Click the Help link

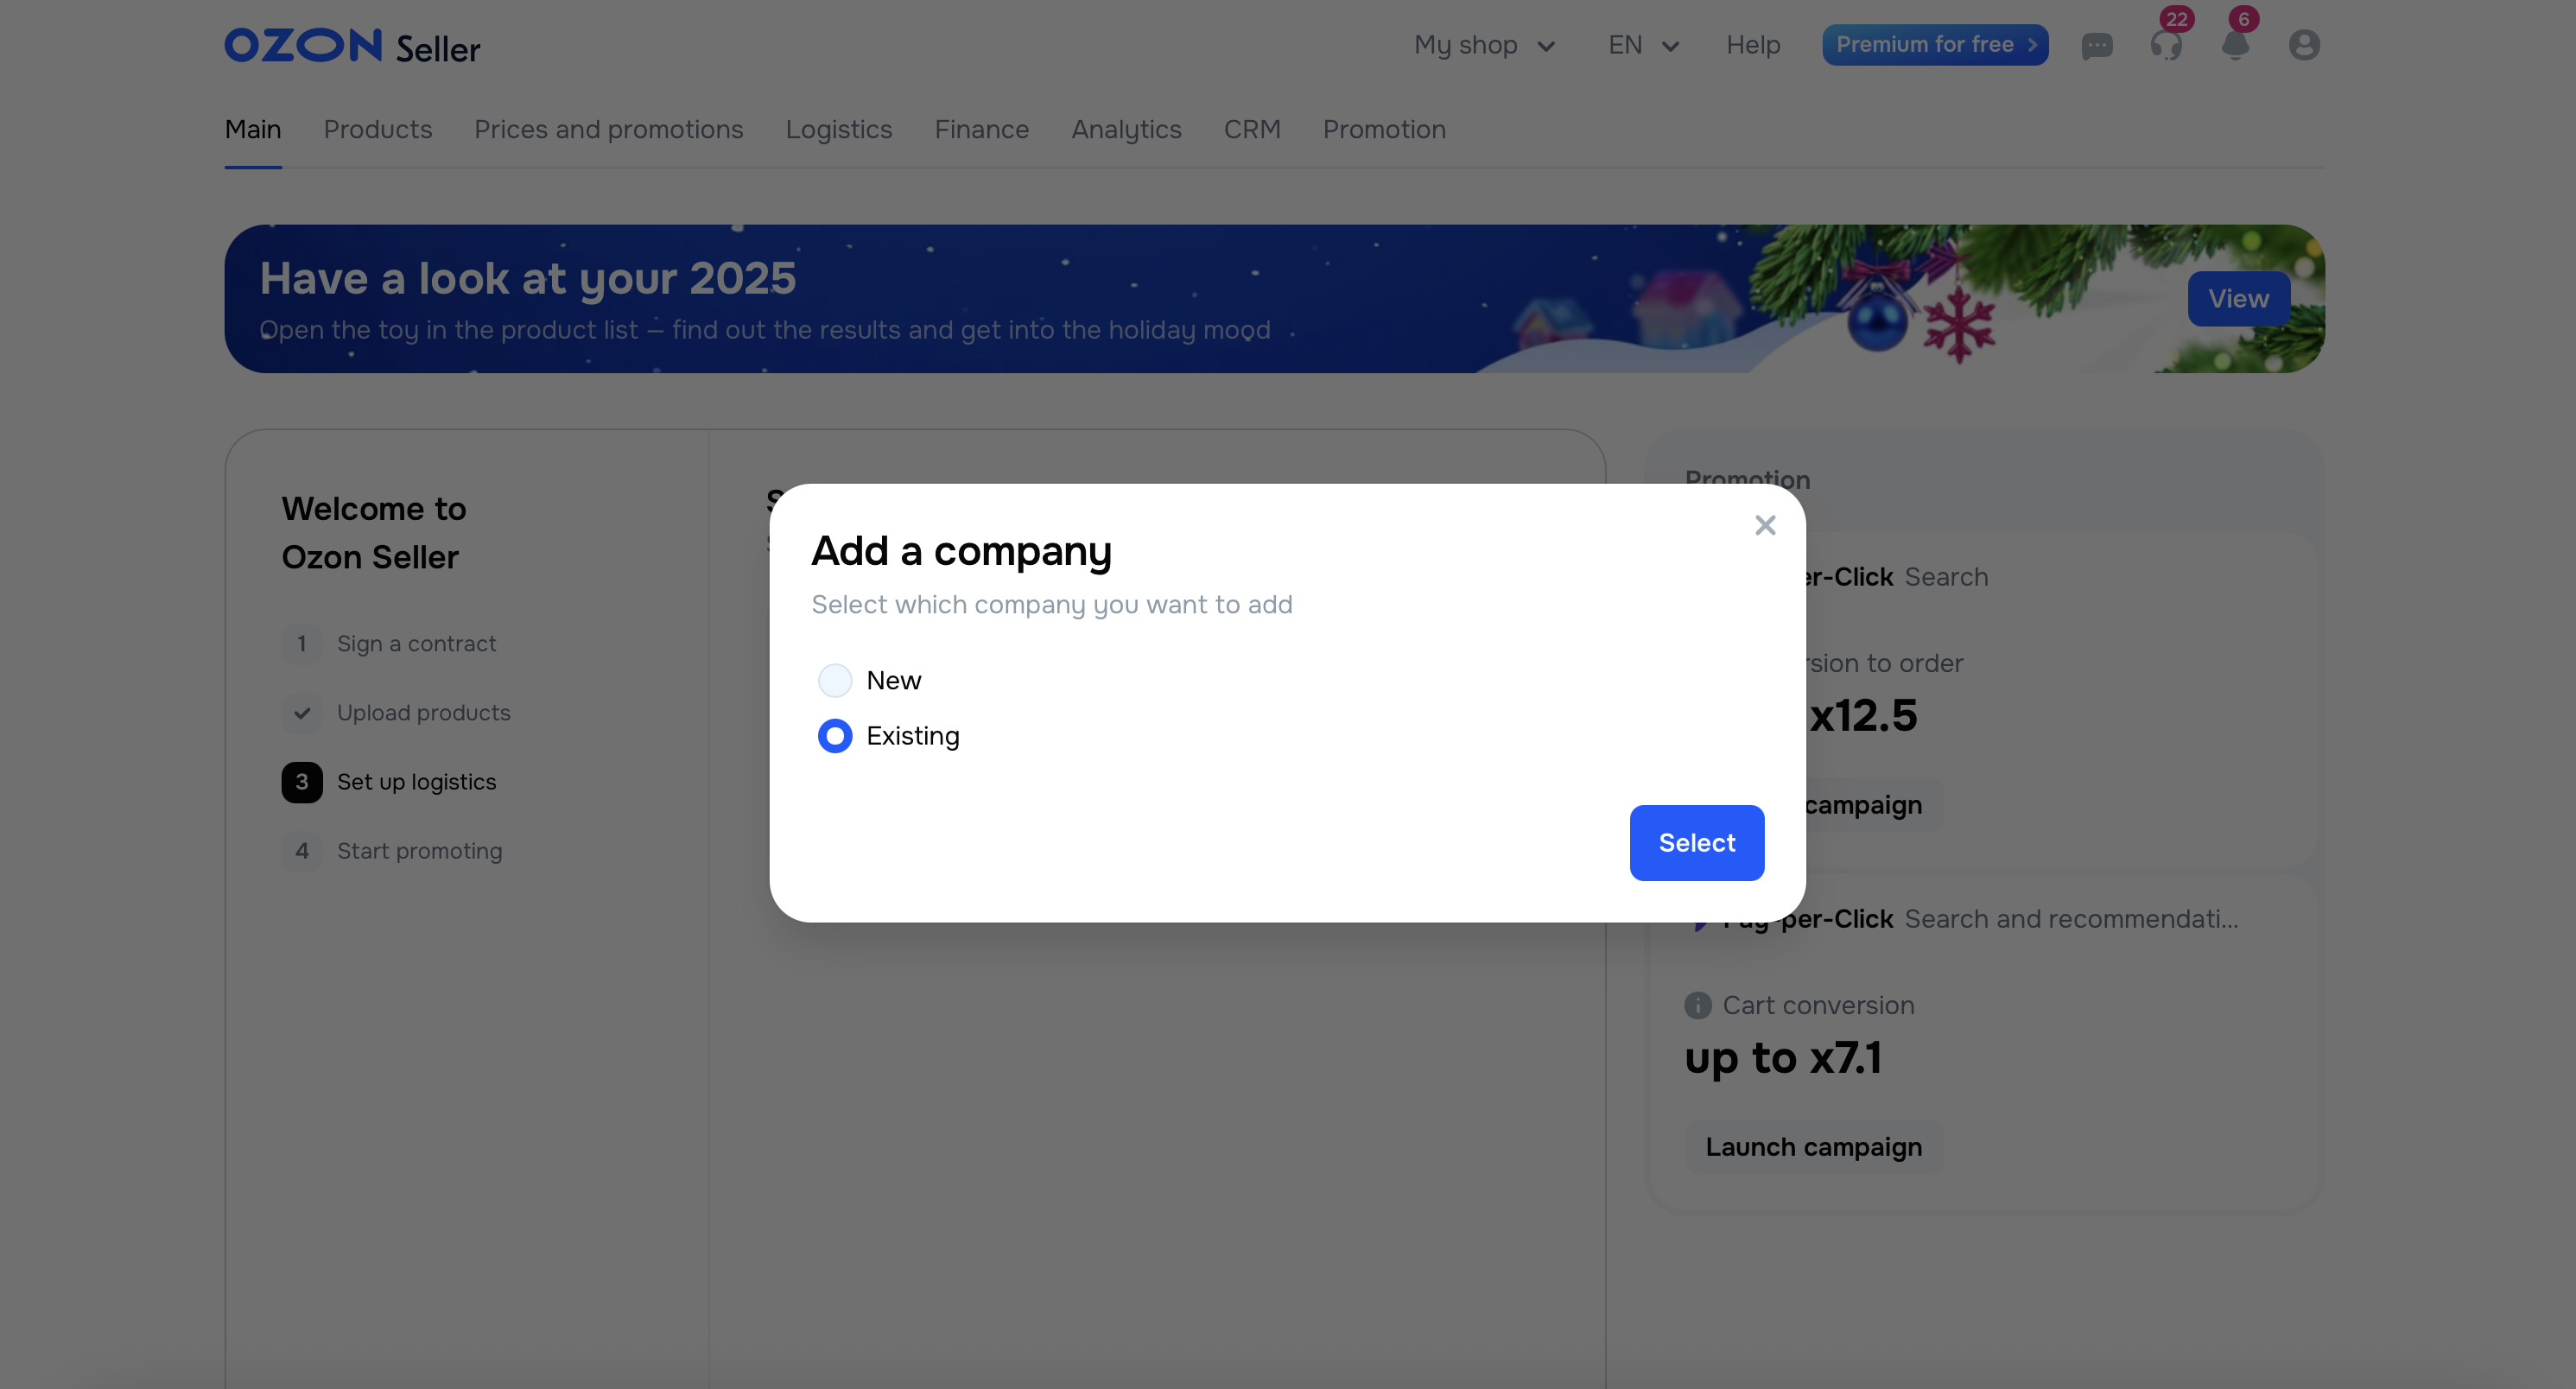pyautogui.click(x=1752, y=45)
